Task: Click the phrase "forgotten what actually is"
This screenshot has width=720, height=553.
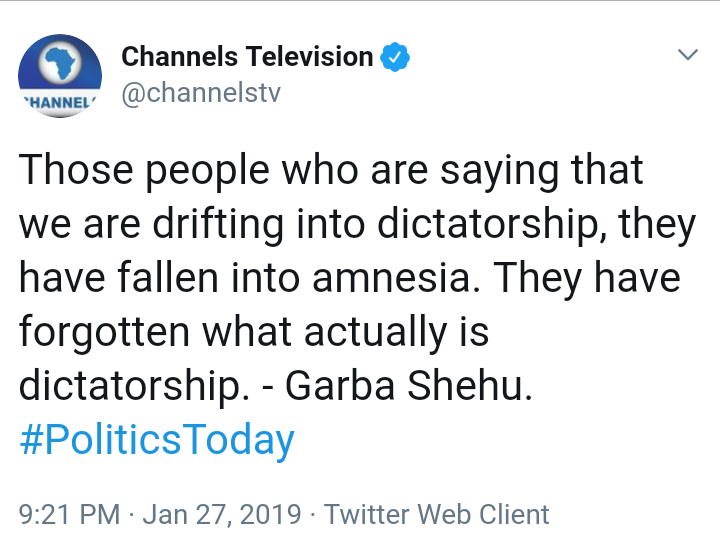Action: [254, 331]
